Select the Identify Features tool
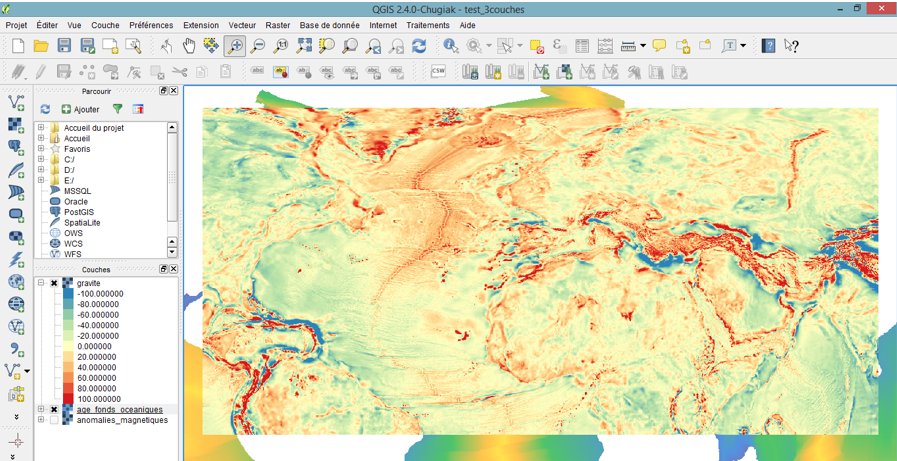Viewport: 897px width, 461px height. pos(451,46)
